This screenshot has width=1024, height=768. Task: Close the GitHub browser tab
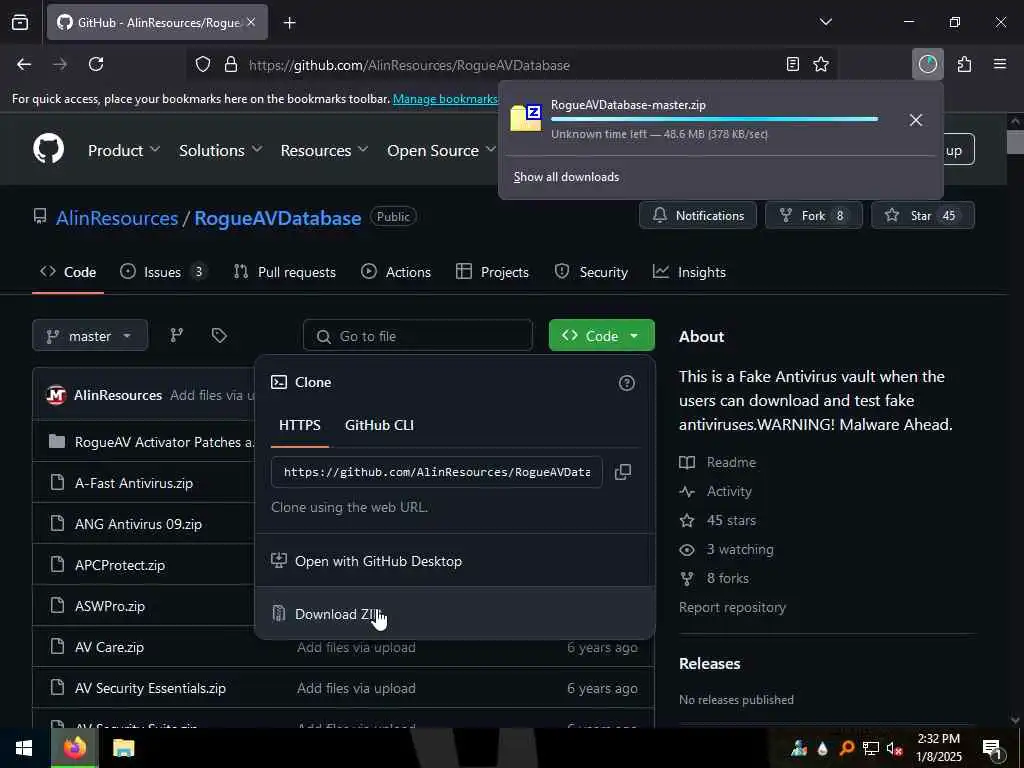[x=251, y=22]
